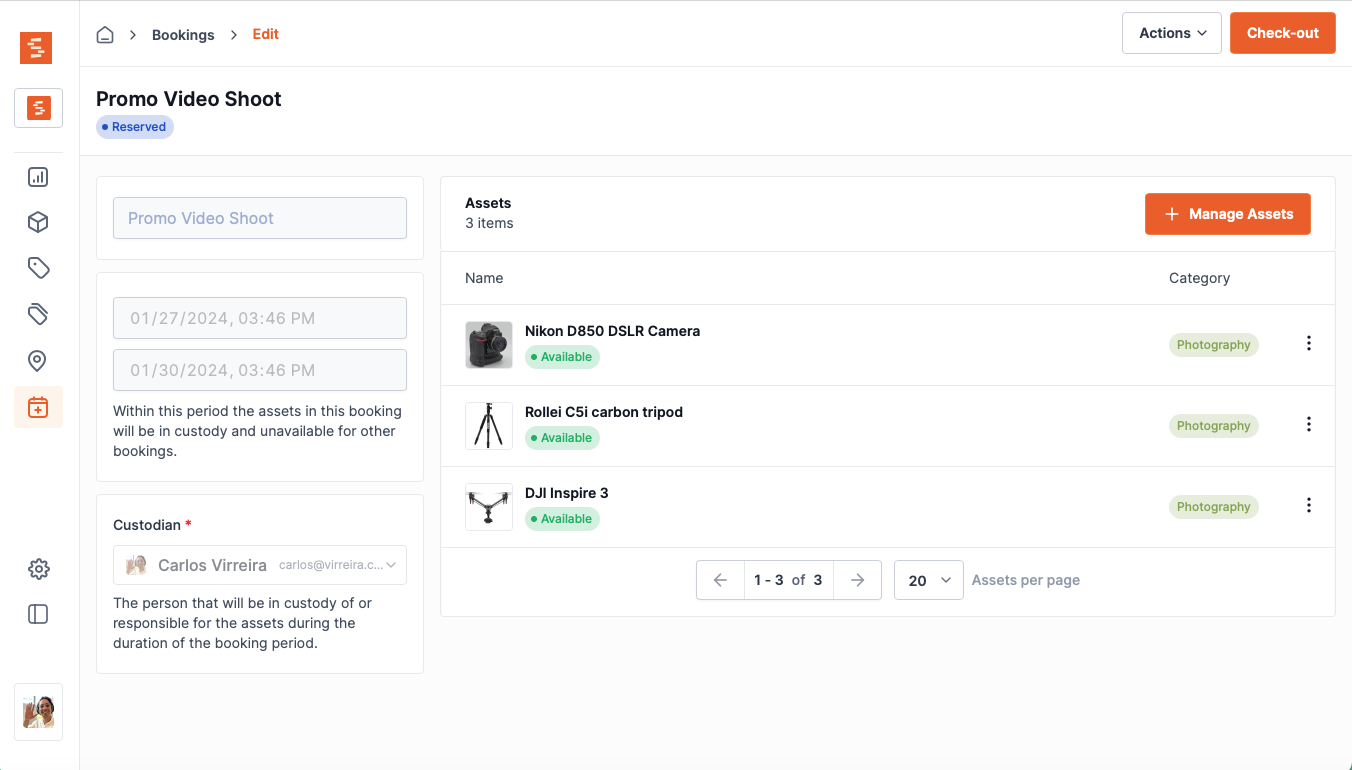The width and height of the screenshot is (1352, 770).
Task: Click the single tag icon in sidebar
Action: (x=38, y=268)
